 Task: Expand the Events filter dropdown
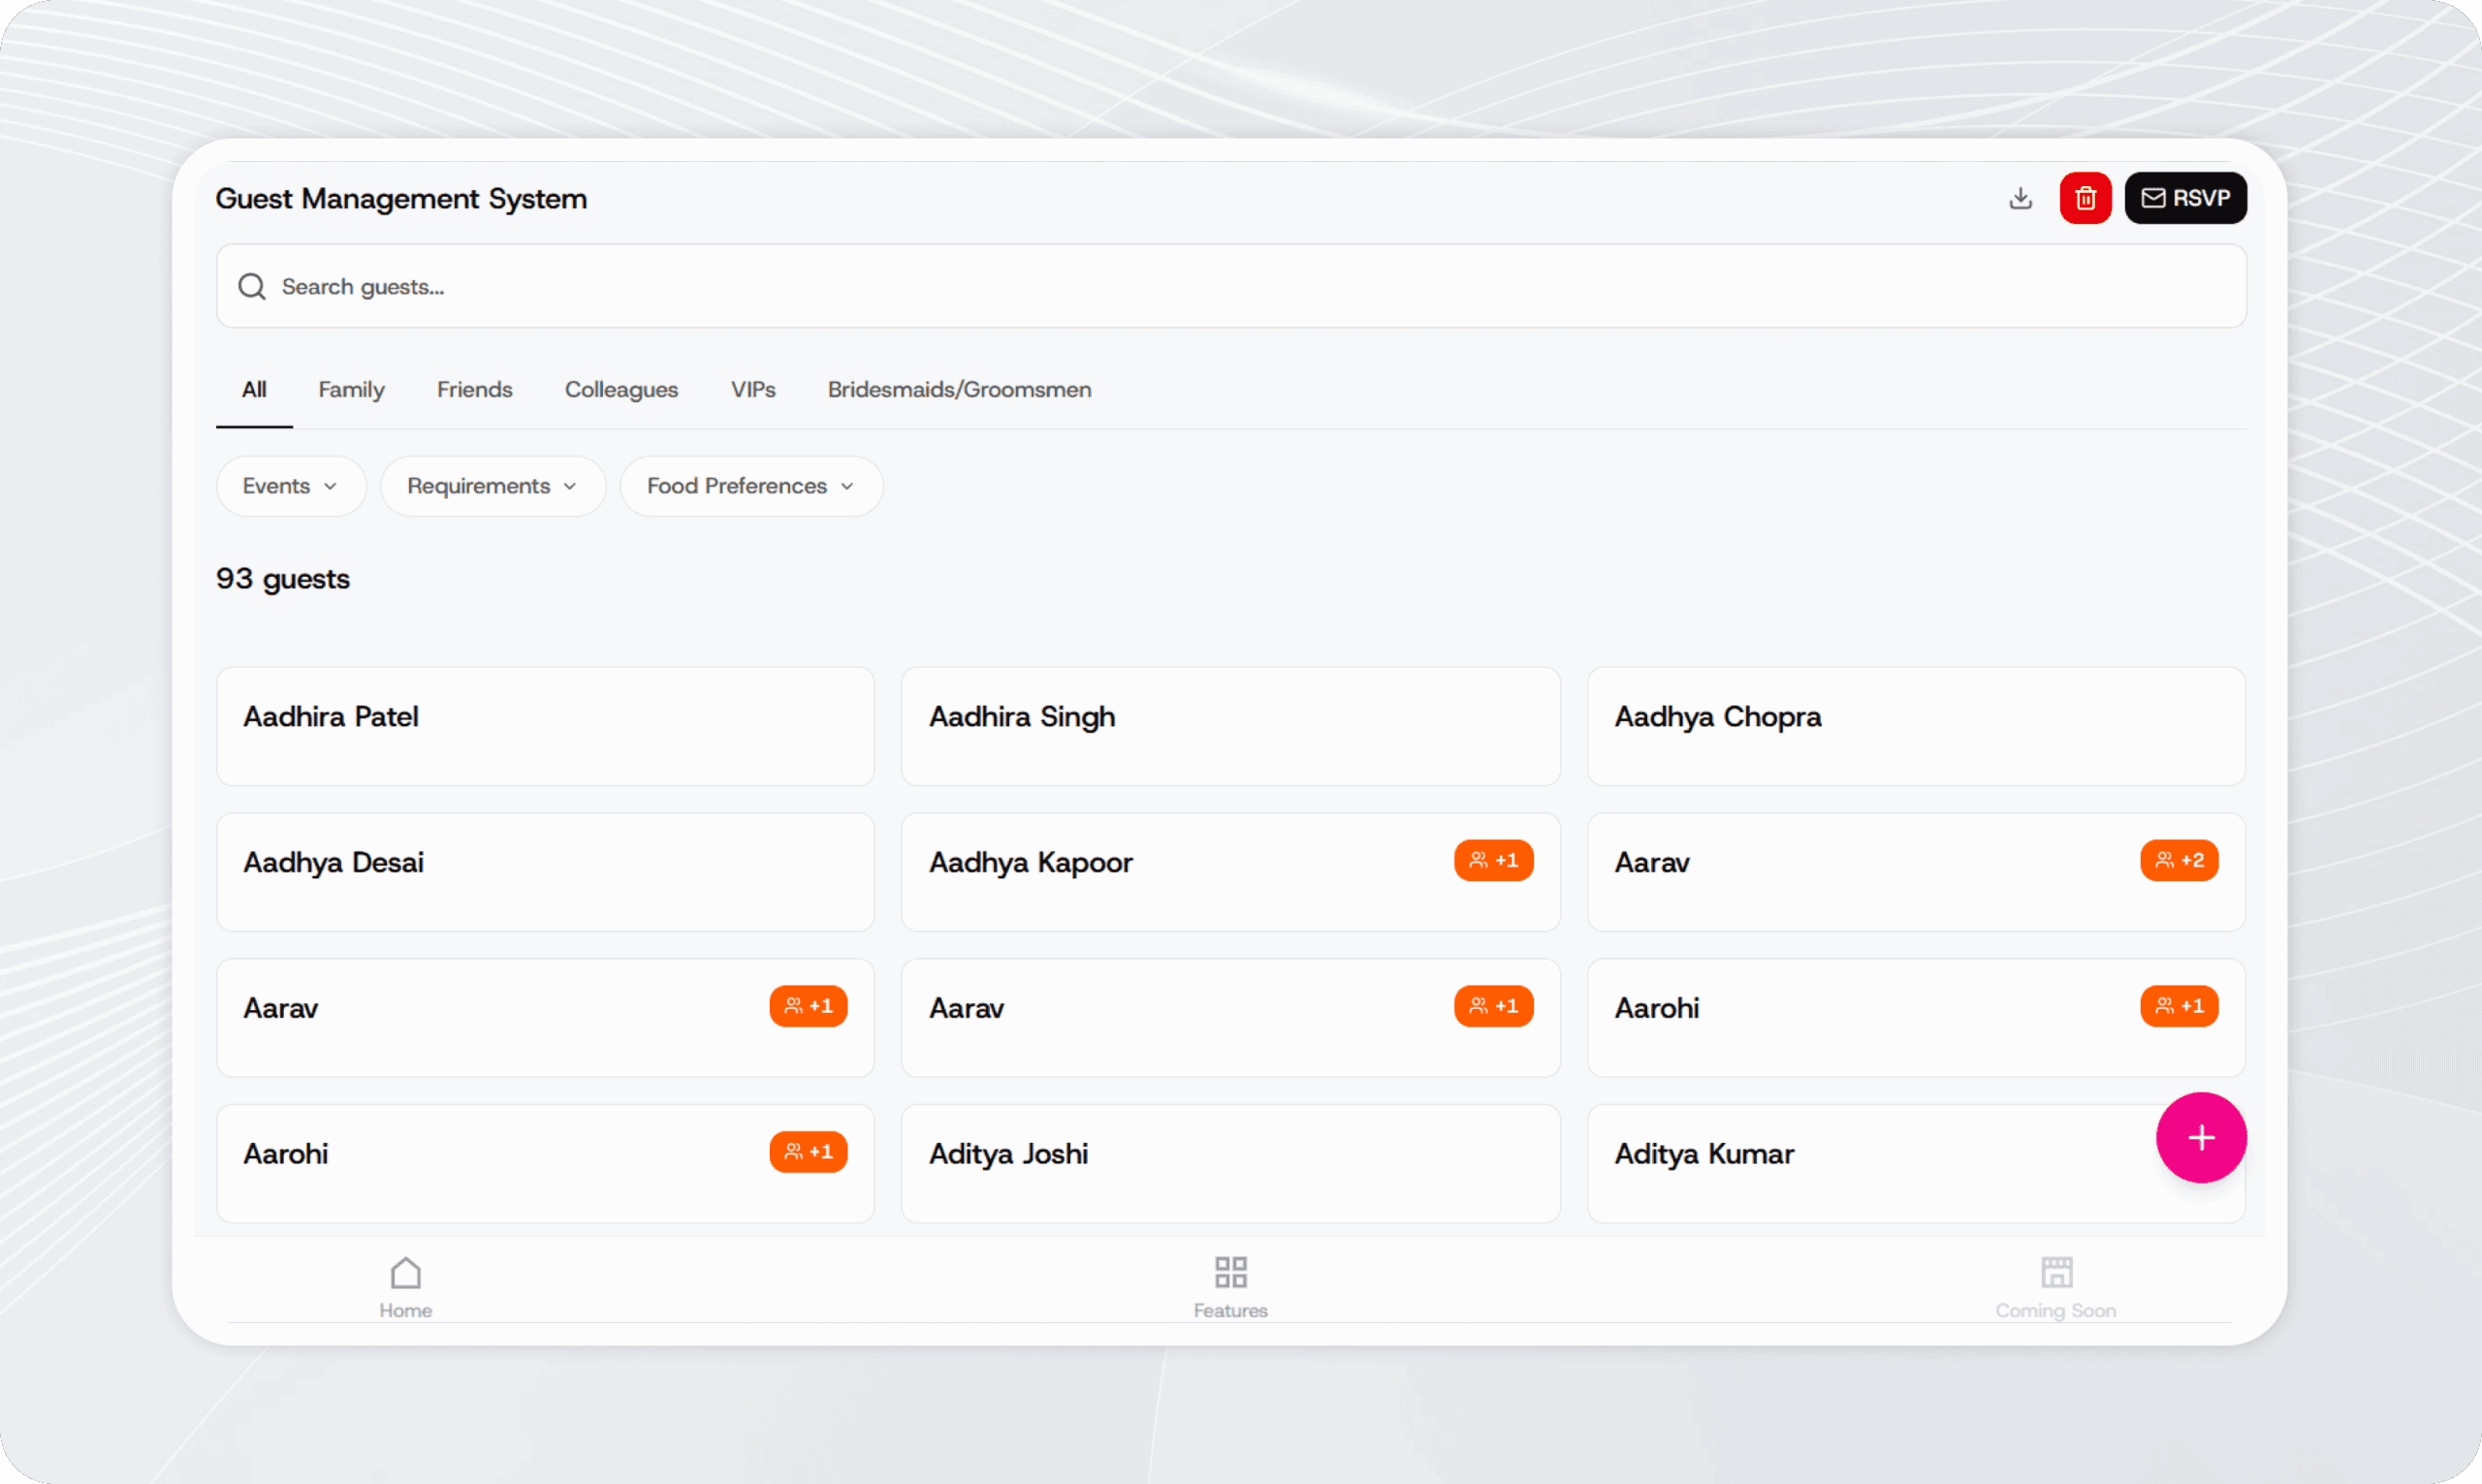(x=291, y=486)
